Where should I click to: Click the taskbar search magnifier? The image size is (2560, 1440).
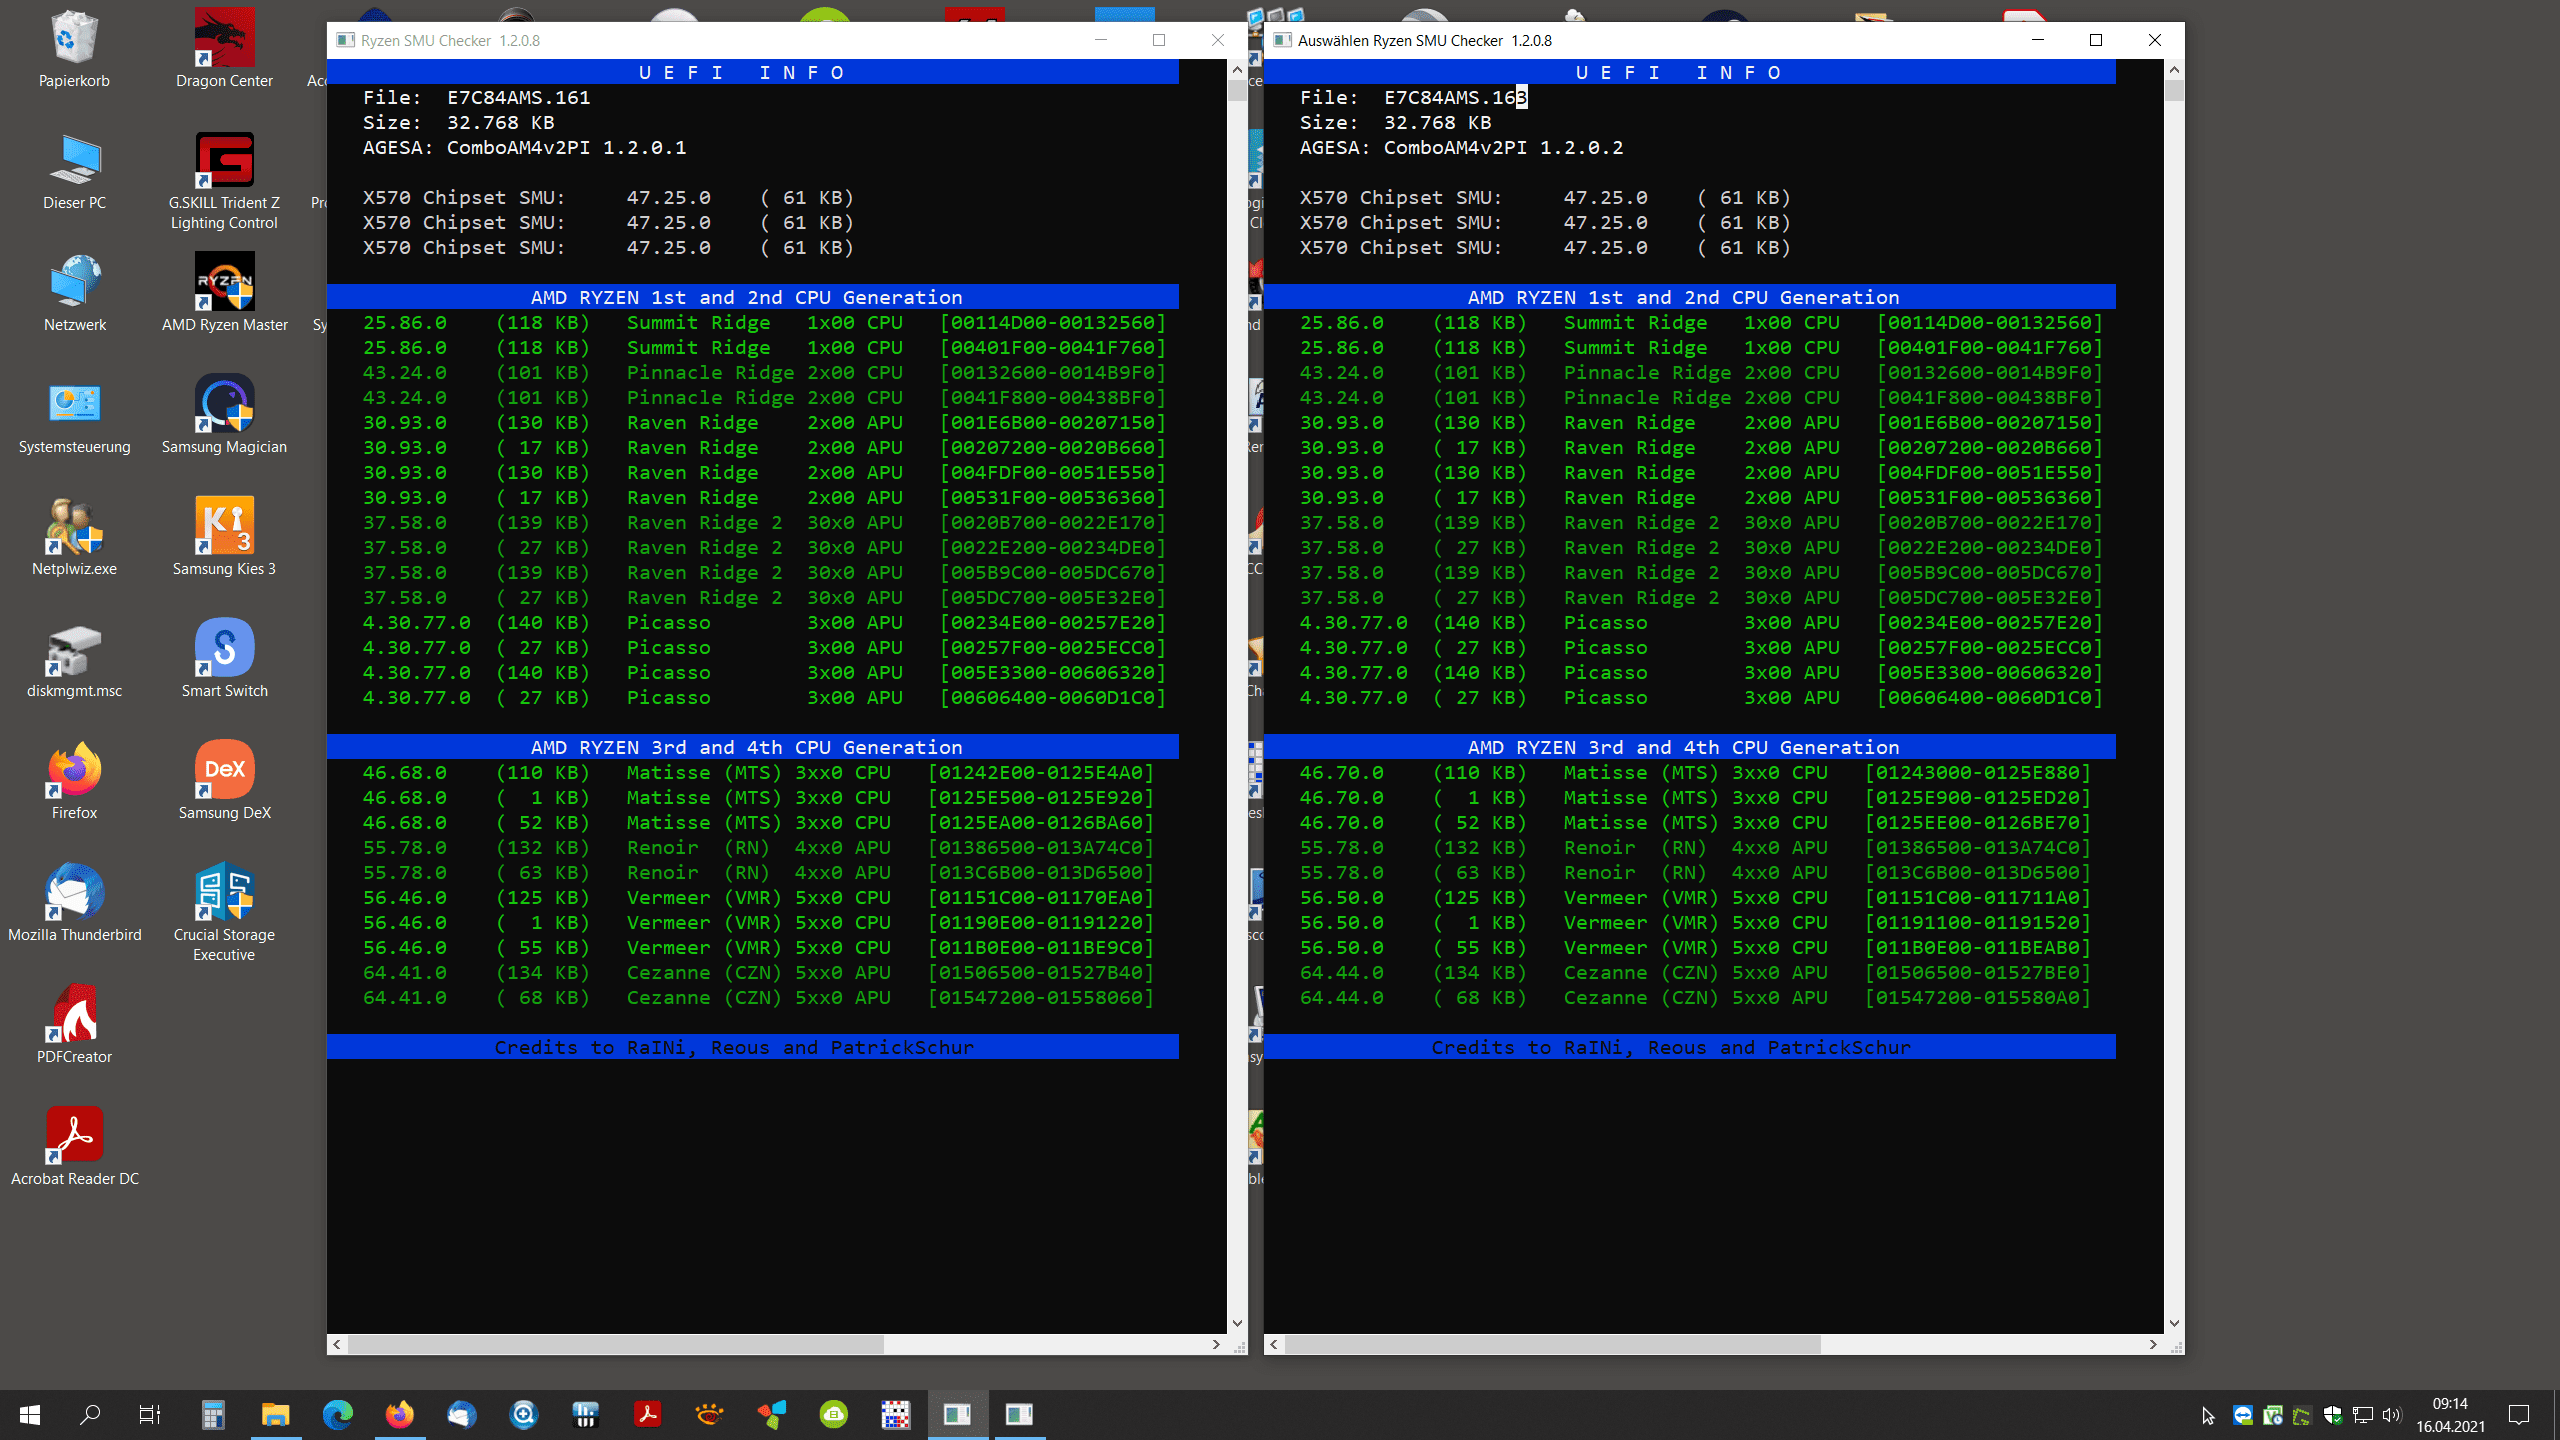[x=90, y=1414]
